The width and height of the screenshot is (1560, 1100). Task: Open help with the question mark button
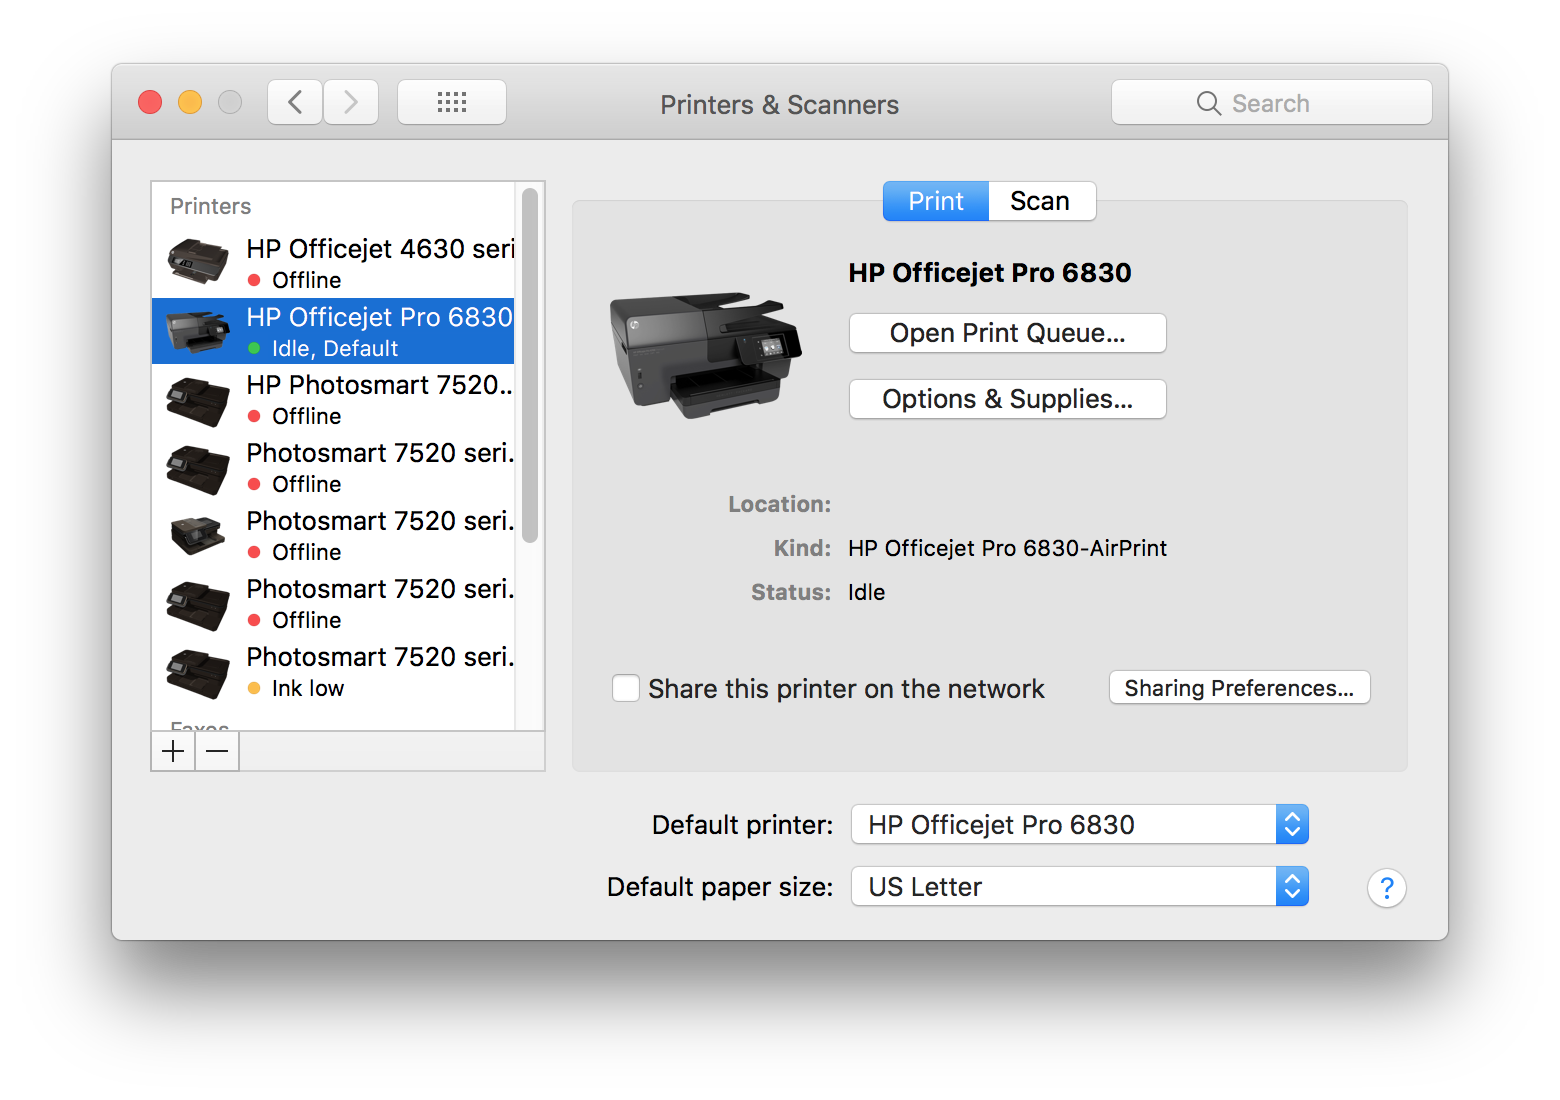[1386, 888]
